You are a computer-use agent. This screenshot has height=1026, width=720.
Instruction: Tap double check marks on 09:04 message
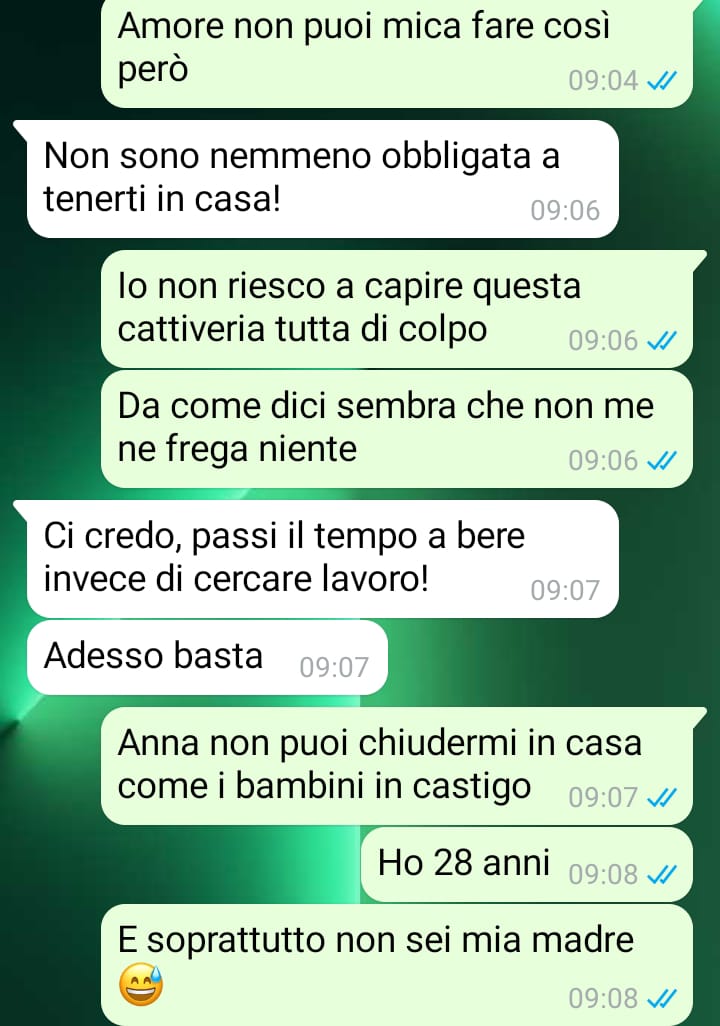click(661, 81)
